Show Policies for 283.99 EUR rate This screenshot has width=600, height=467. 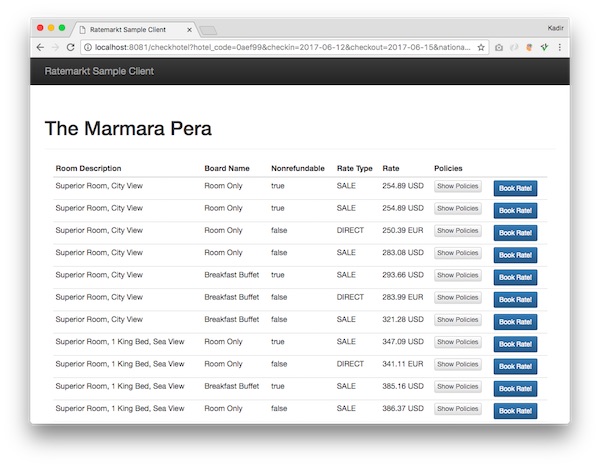458,297
